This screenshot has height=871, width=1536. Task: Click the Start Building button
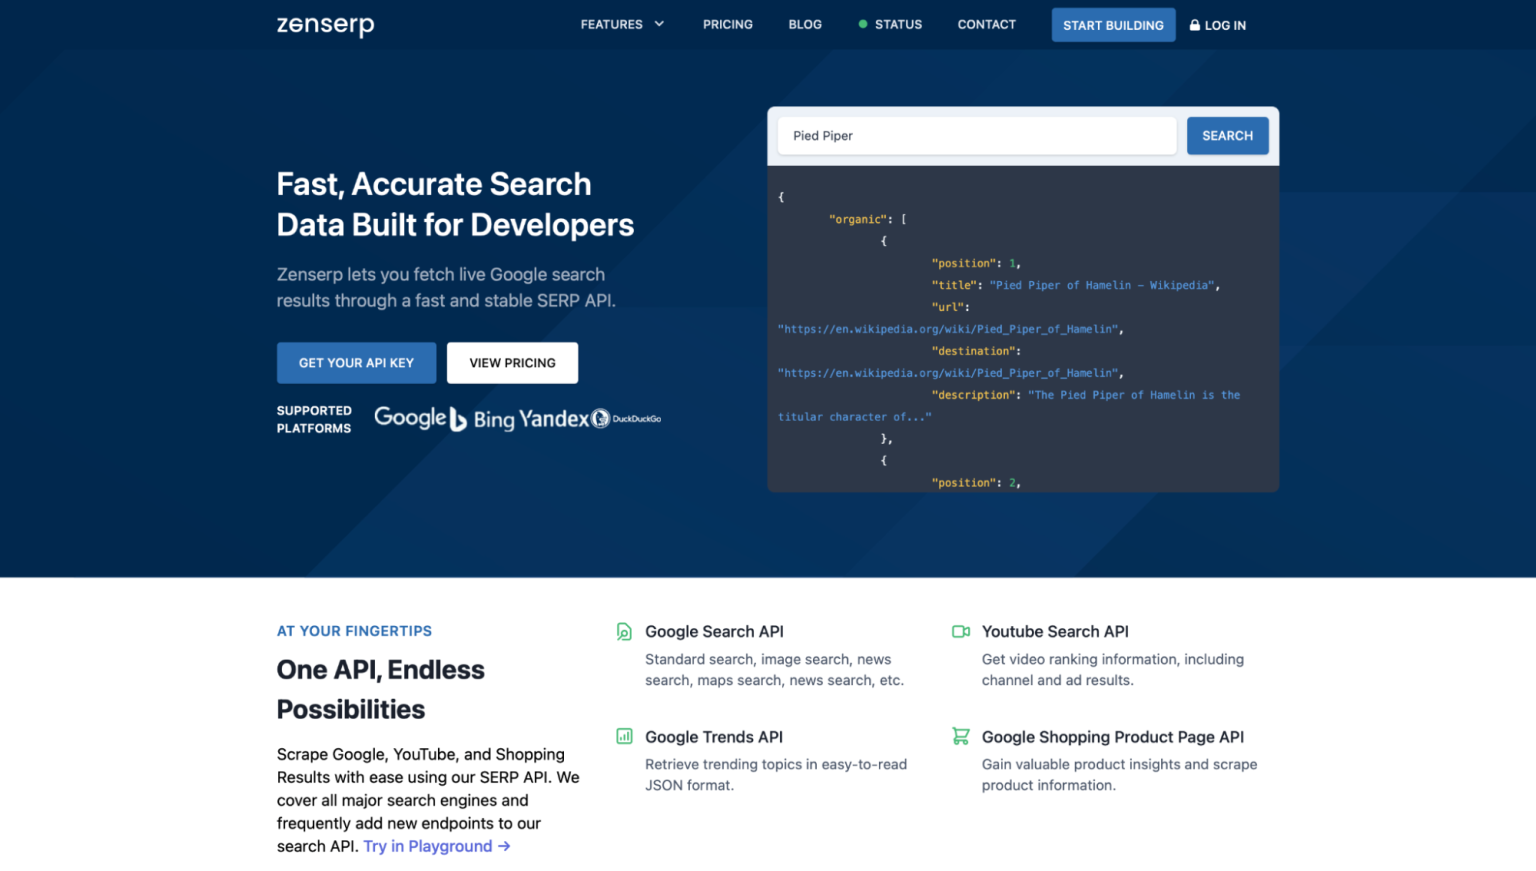click(x=1113, y=25)
